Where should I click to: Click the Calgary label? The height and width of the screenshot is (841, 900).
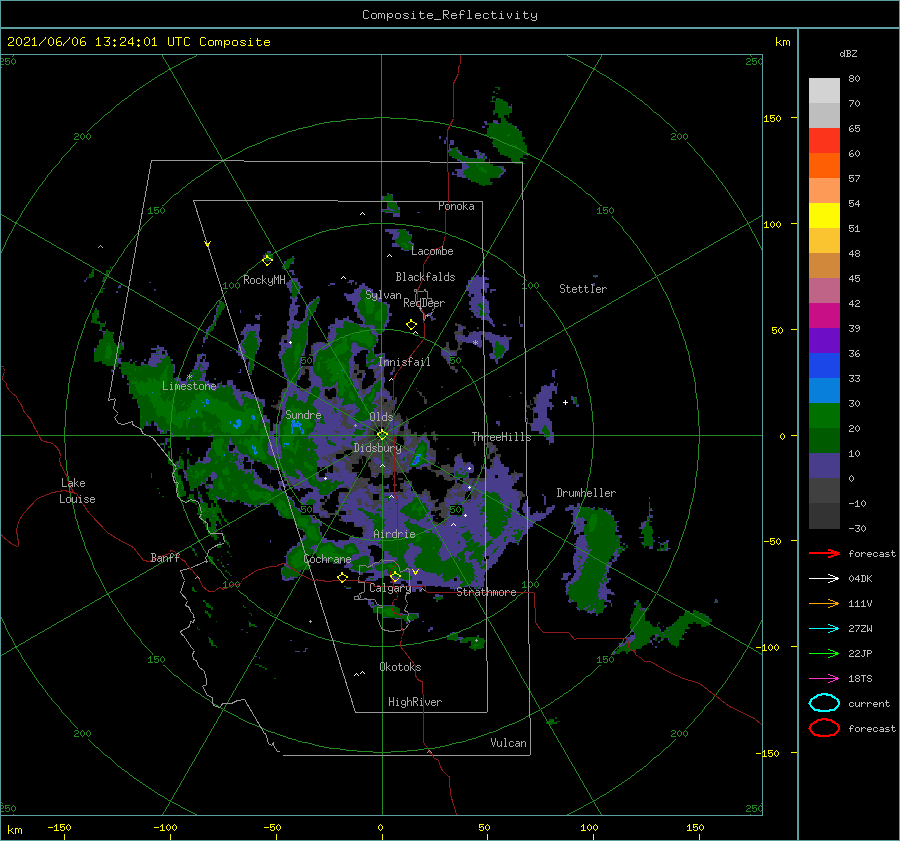390,588
